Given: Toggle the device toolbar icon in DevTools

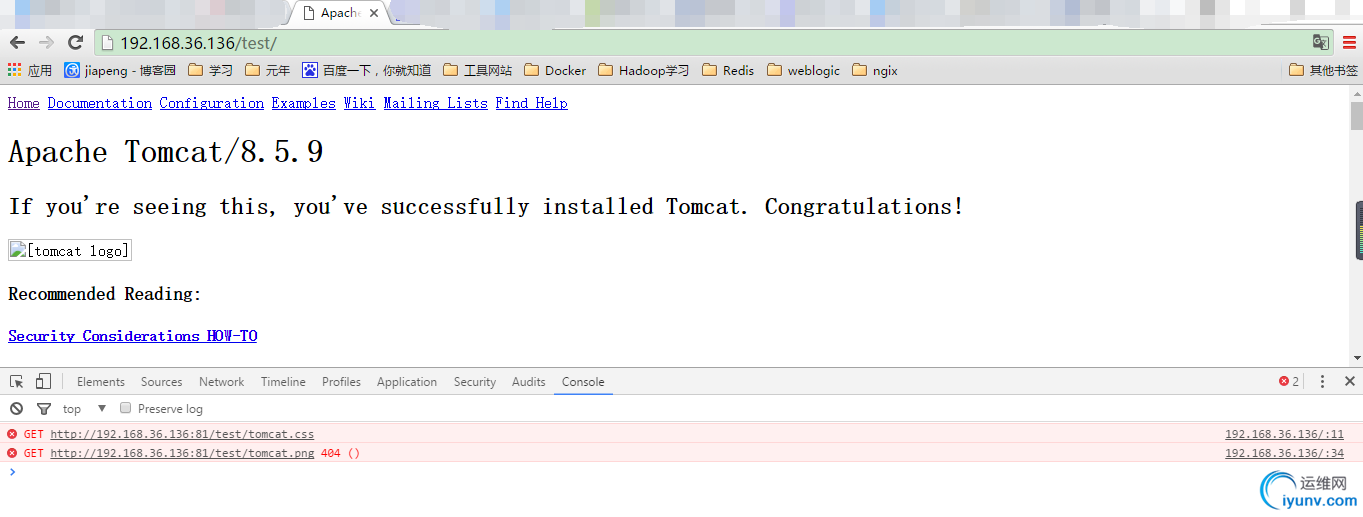Looking at the screenshot, I should pyautogui.click(x=43, y=381).
